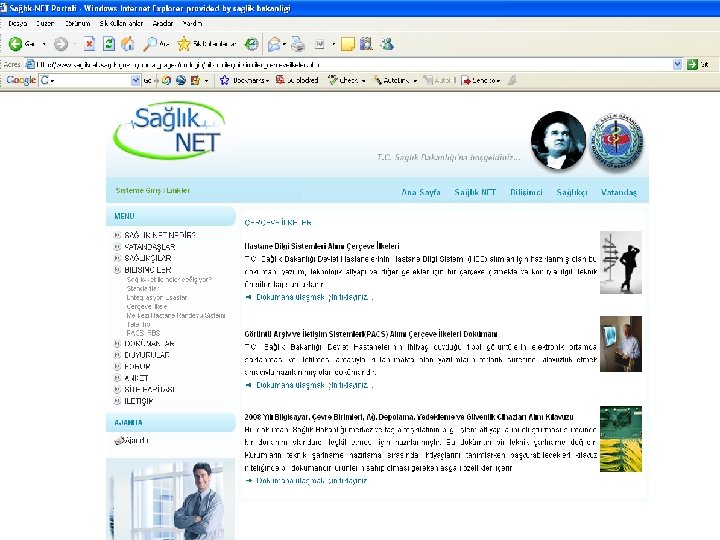Viewport: 720px width, 540px height.
Task: Open the Dosya menu
Action: tap(17, 23)
